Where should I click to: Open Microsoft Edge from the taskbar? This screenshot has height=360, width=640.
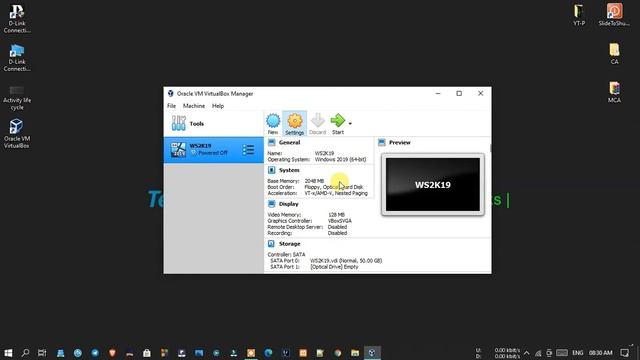coord(268,353)
